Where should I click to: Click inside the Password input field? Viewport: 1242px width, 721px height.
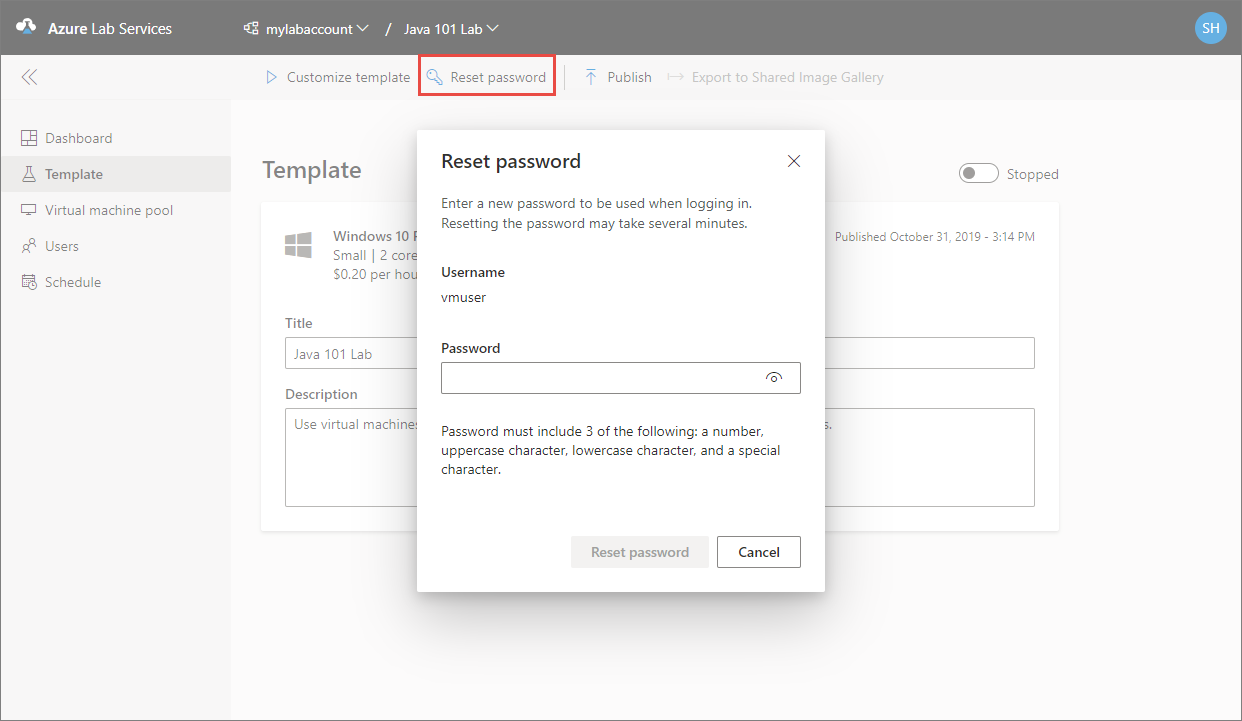(600, 378)
